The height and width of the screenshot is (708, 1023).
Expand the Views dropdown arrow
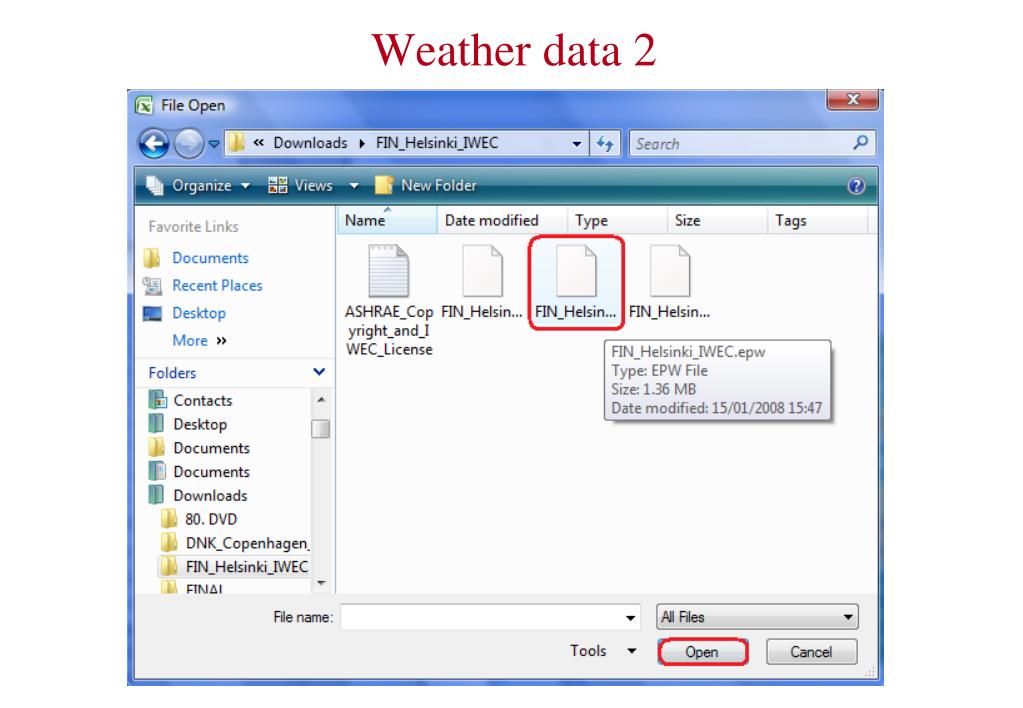(x=354, y=186)
